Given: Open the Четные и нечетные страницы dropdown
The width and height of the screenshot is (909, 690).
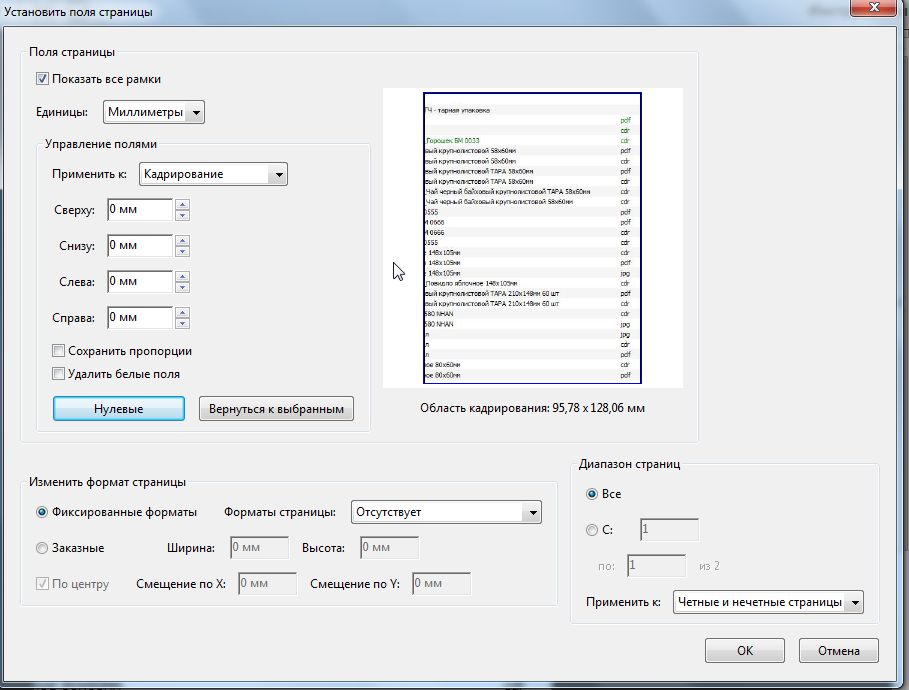Looking at the screenshot, I should point(768,602).
